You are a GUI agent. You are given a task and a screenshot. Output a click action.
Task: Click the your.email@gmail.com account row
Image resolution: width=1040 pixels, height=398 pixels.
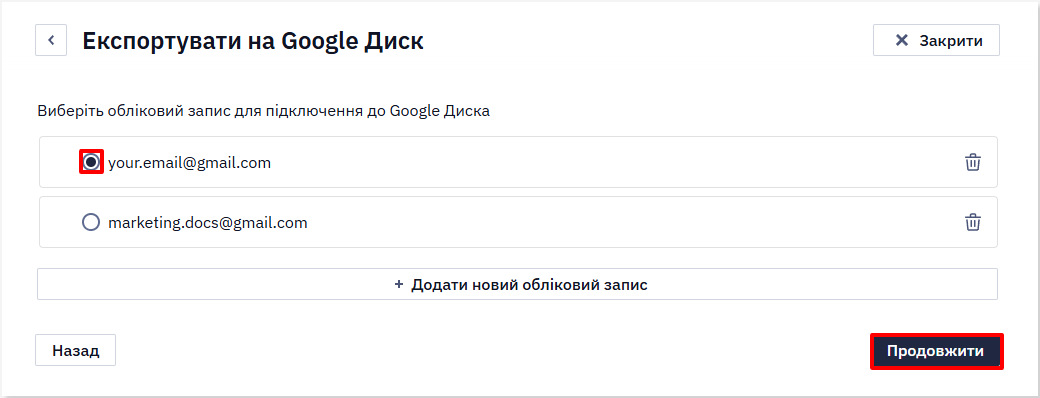[x=518, y=163]
